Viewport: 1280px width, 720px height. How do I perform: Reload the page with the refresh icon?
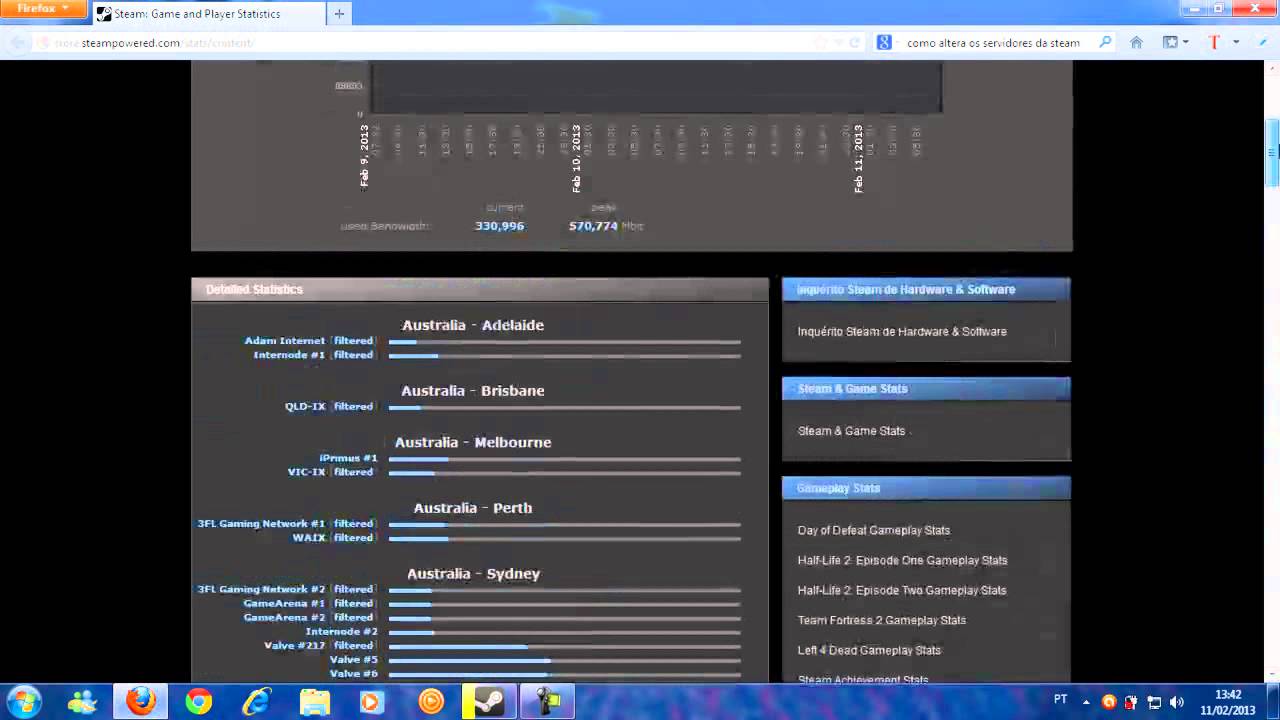pos(855,43)
